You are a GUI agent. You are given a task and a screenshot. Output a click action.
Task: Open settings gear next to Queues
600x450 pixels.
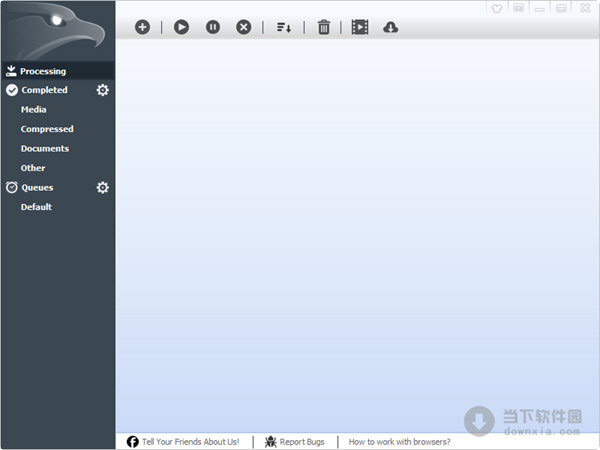coord(103,188)
